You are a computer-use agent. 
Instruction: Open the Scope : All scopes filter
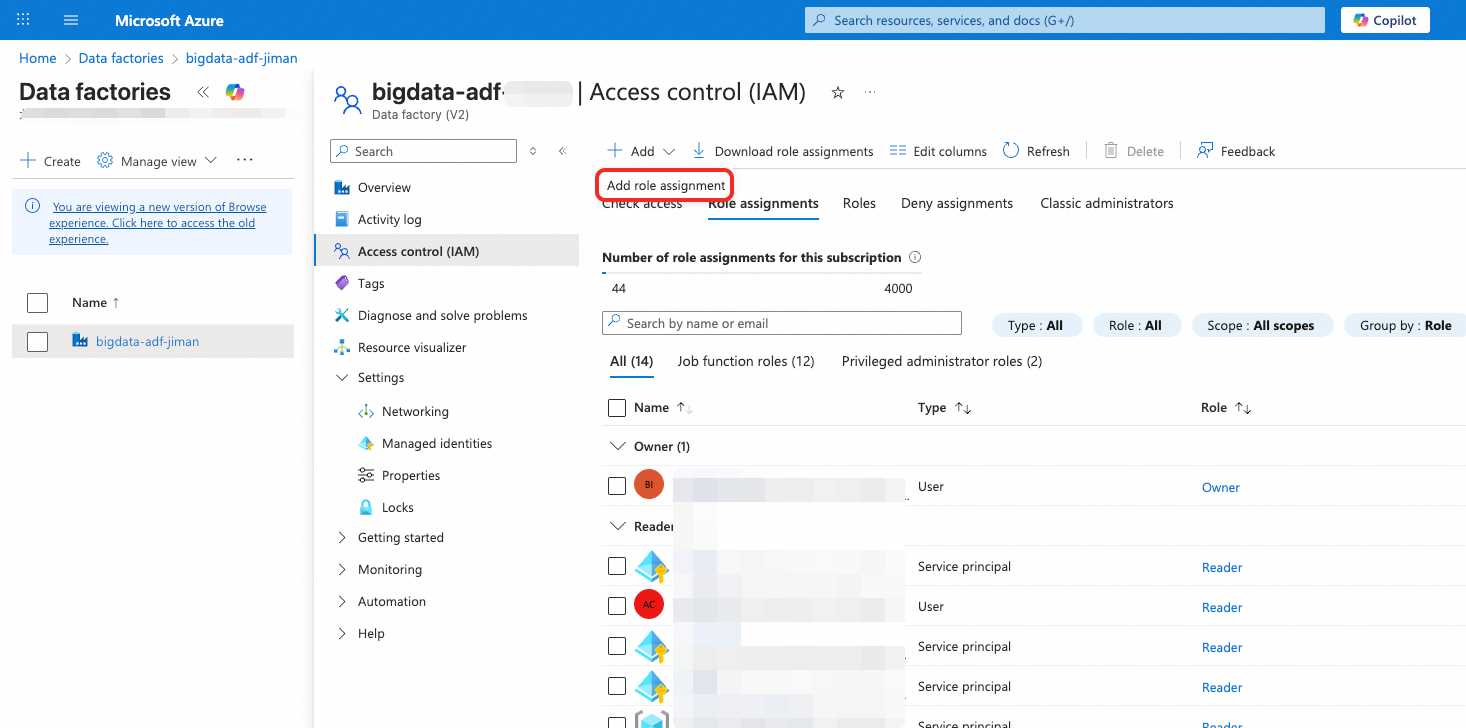click(1261, 325)
